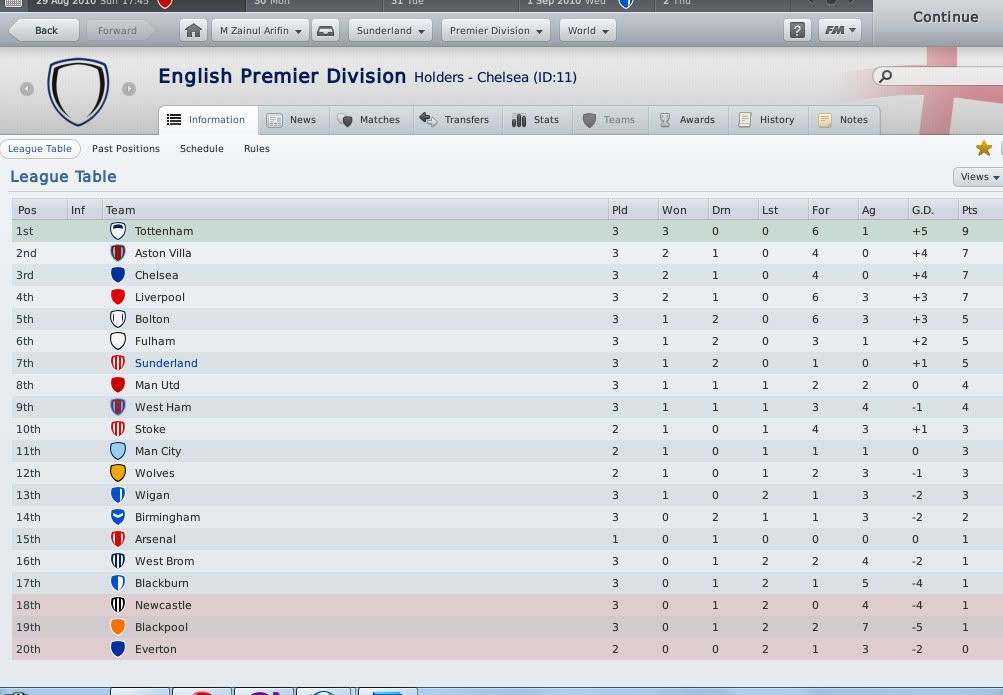1003x695 pixels.
Task: Open the inbox tray icon
Action: 326,31
